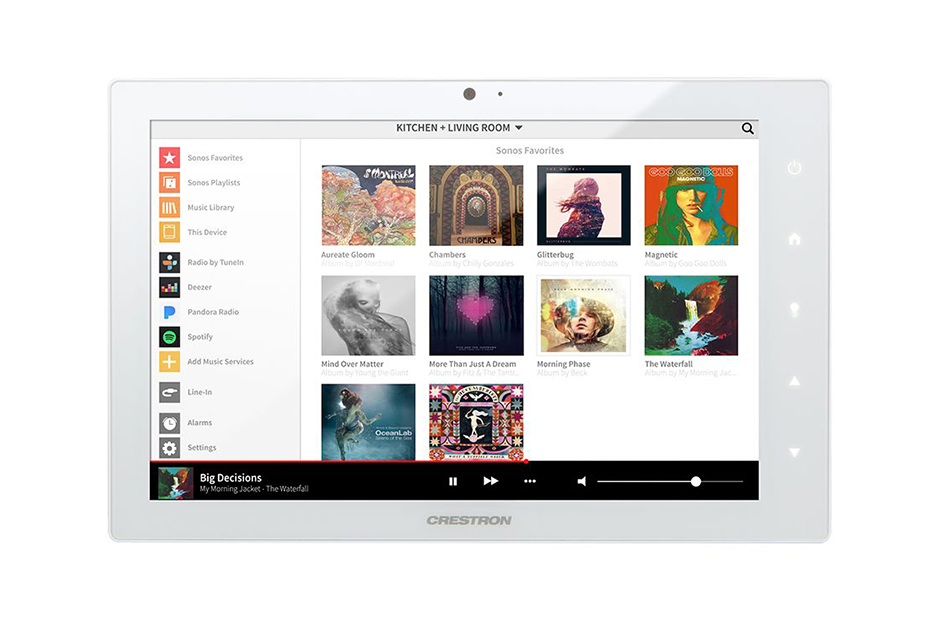
Task: Click 'My Morning Jacket - The Waterfall' subtitle
Action: tap(254, 489)
